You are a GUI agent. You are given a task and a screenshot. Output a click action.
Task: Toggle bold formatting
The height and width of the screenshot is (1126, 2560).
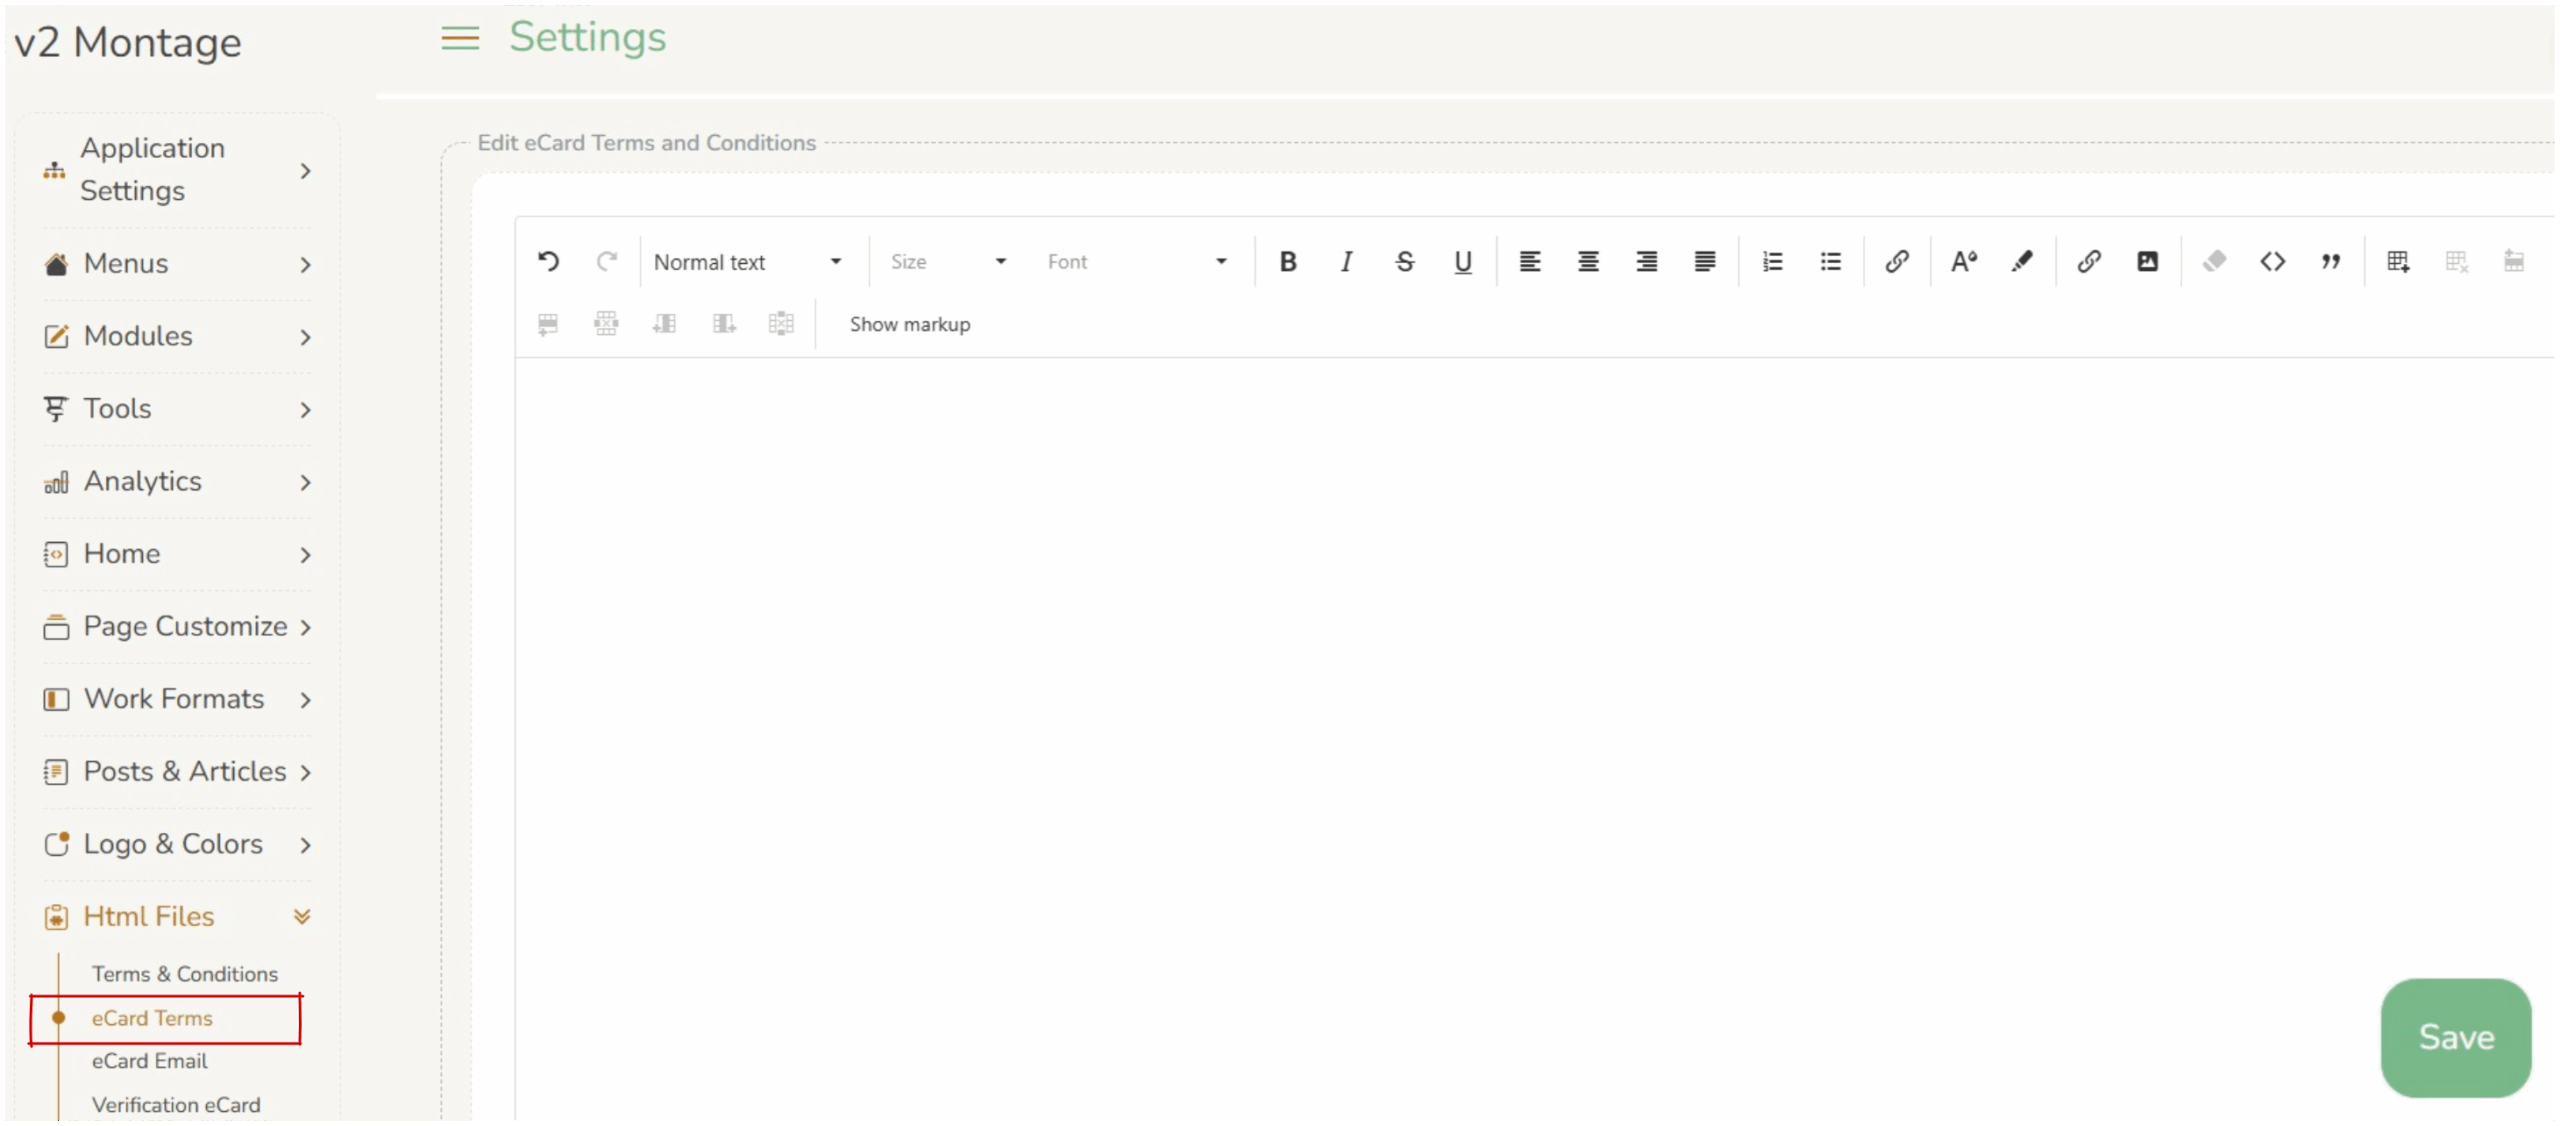tap(1288, 262)
